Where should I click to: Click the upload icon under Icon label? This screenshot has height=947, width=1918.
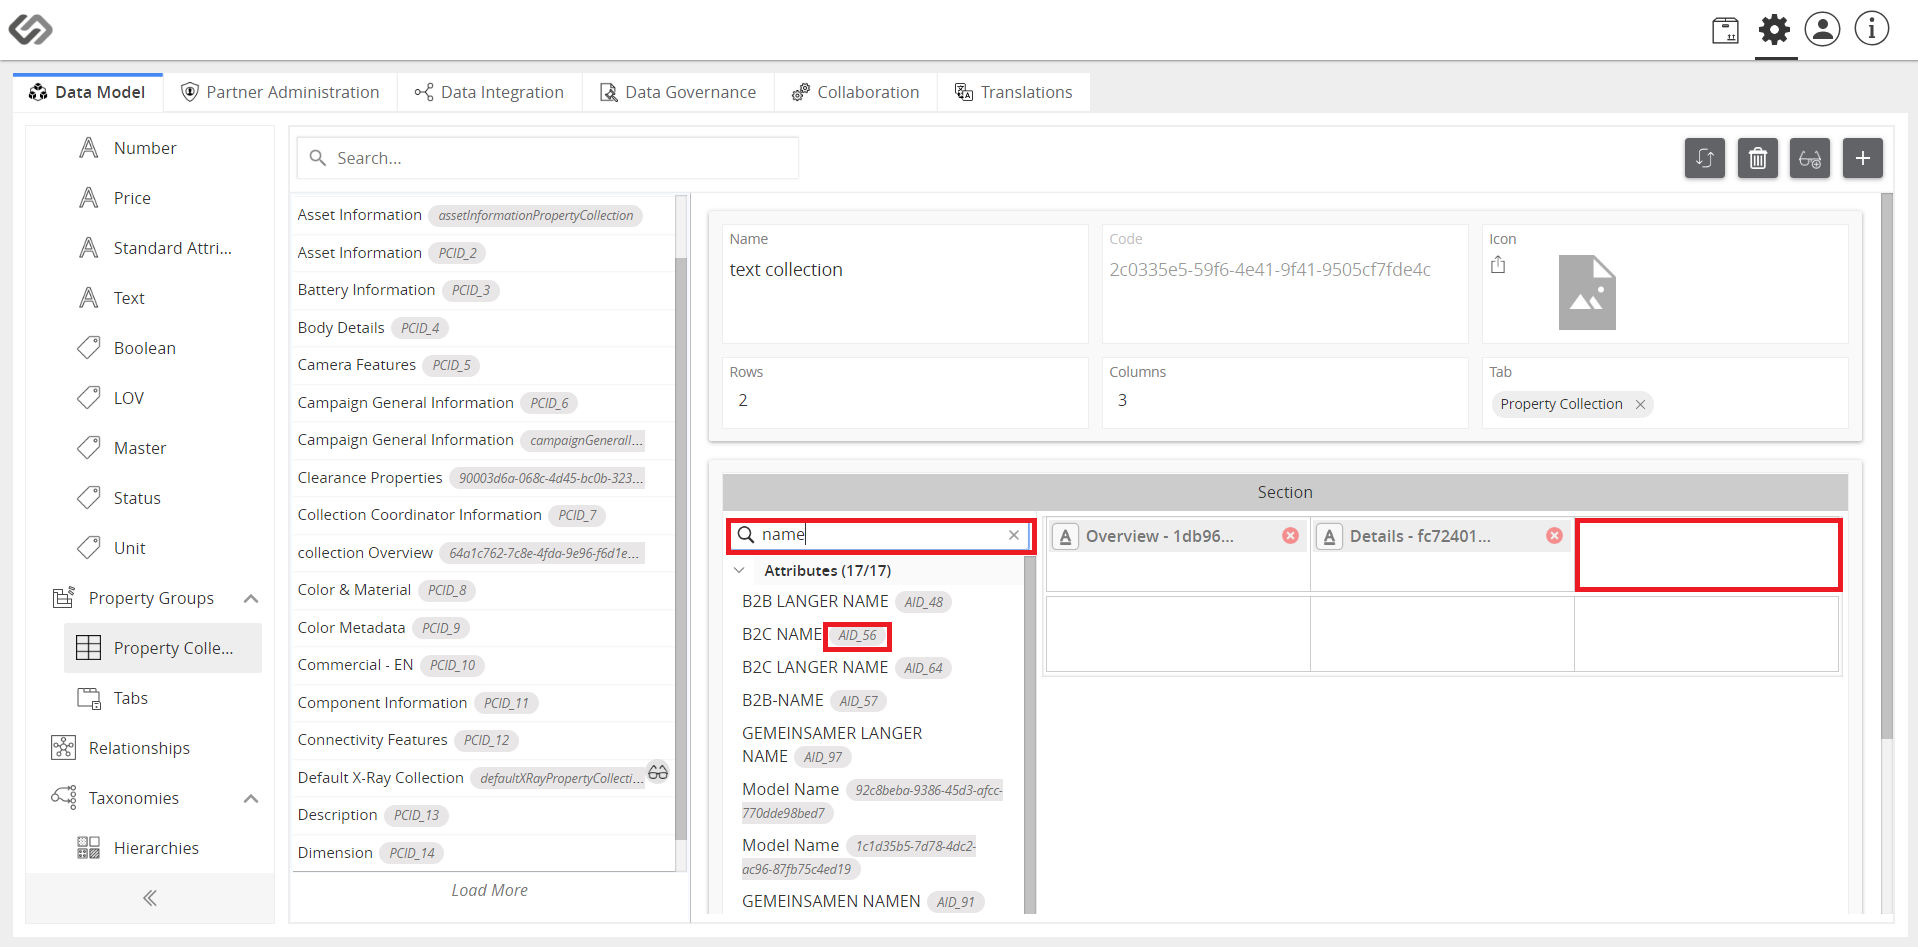click(1498, 265)
